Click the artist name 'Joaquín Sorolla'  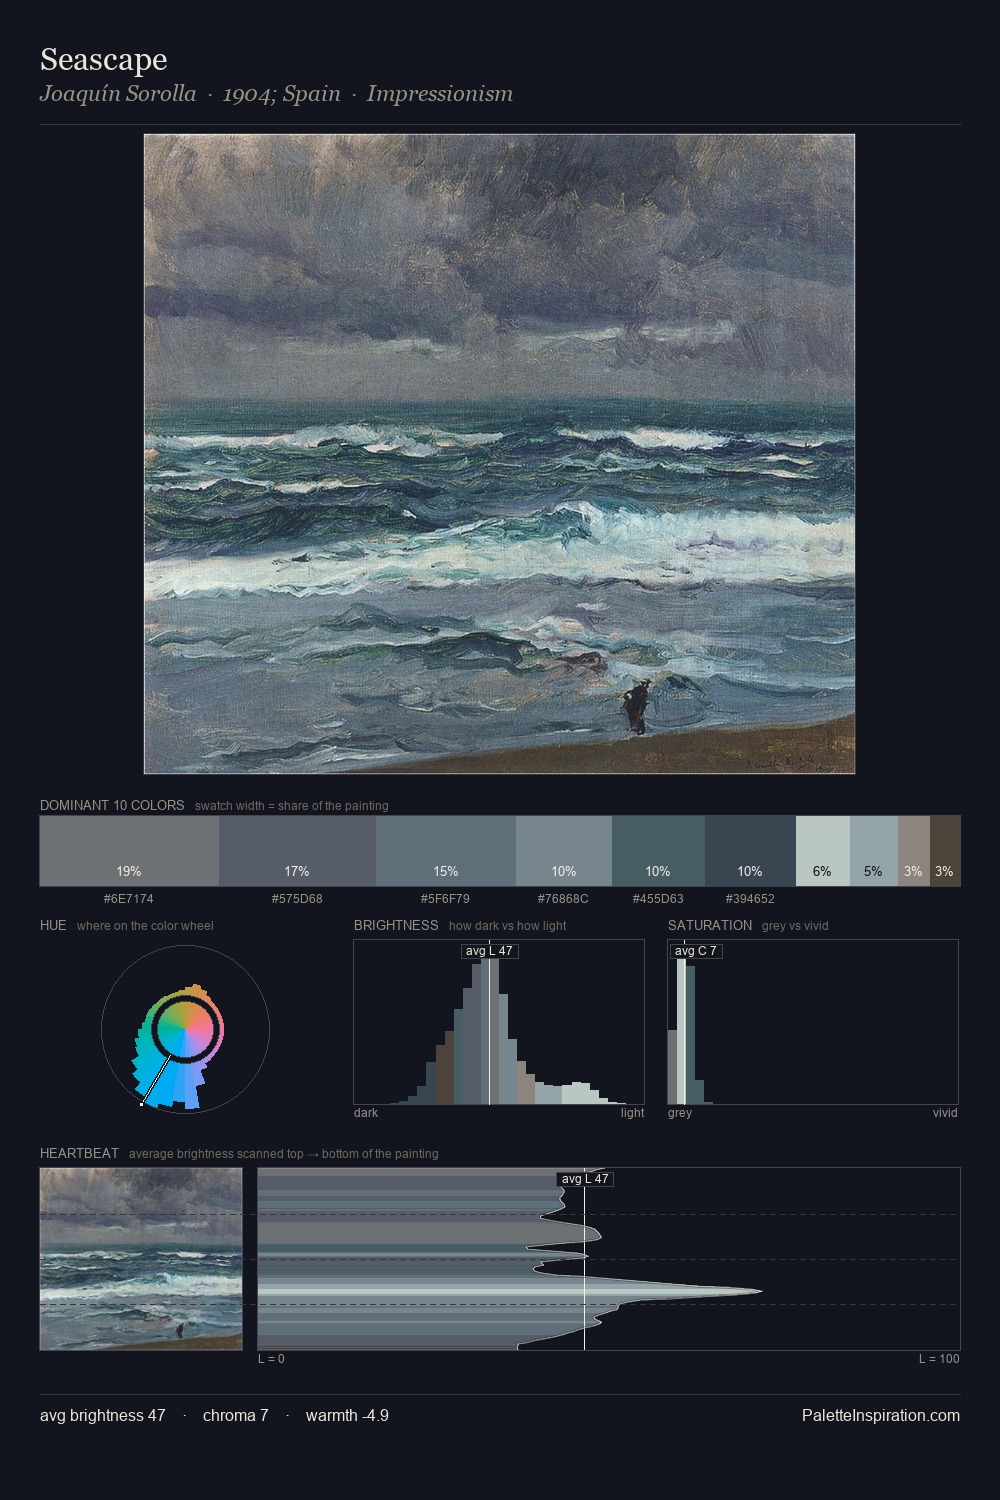pyautogui.click(x=118, y=94)
